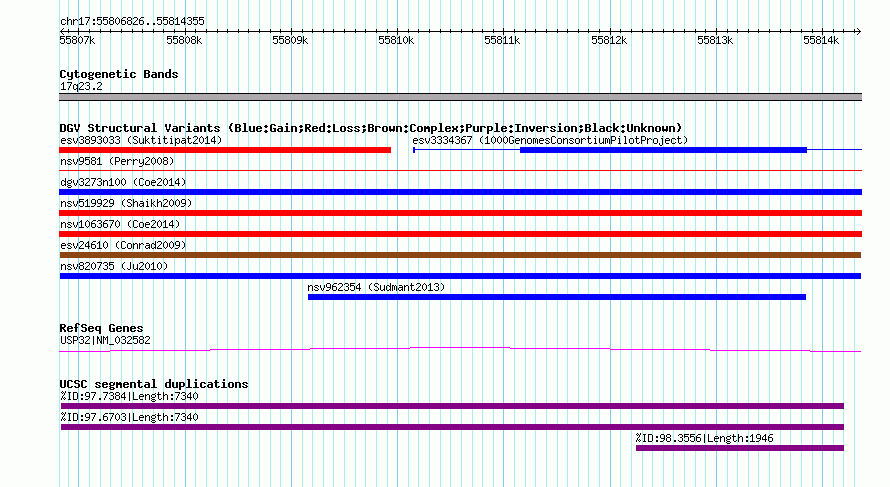
Task: Open dgv3273n100 (Coe2014) variant label
Action: [123, 182]
